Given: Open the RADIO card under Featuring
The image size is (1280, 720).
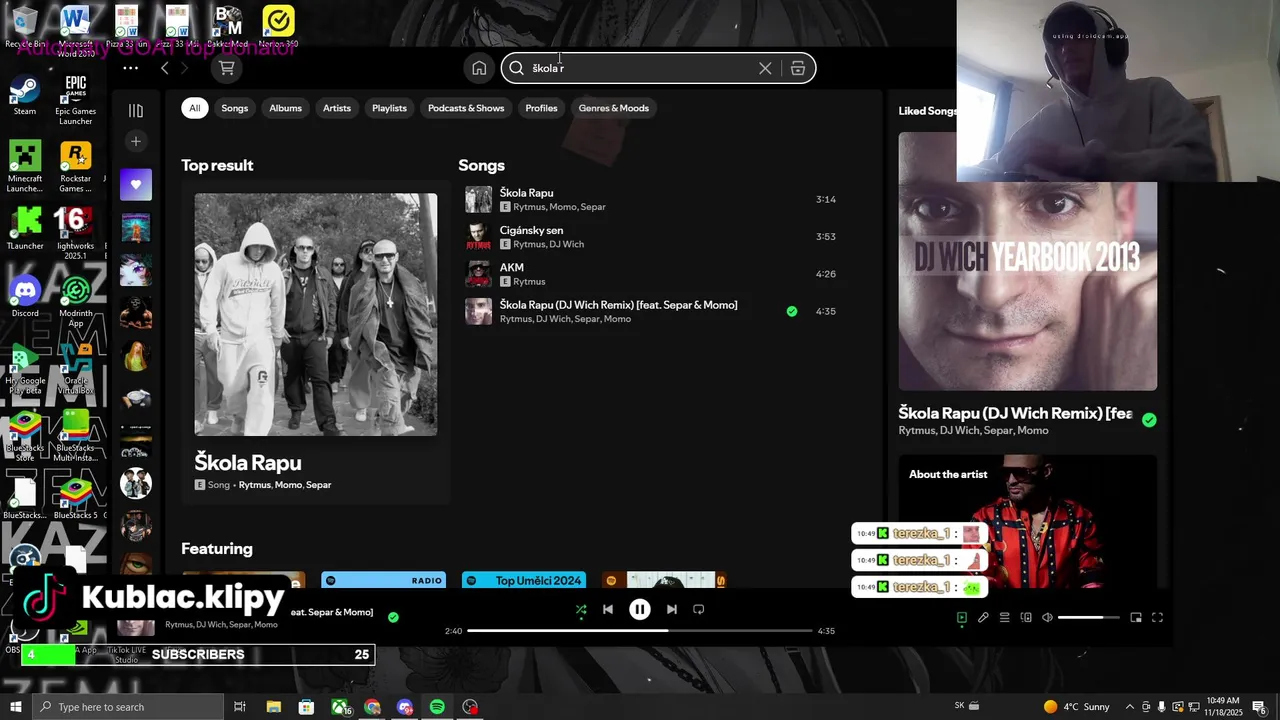Looking at the screenshot, I should click(383, 580).
